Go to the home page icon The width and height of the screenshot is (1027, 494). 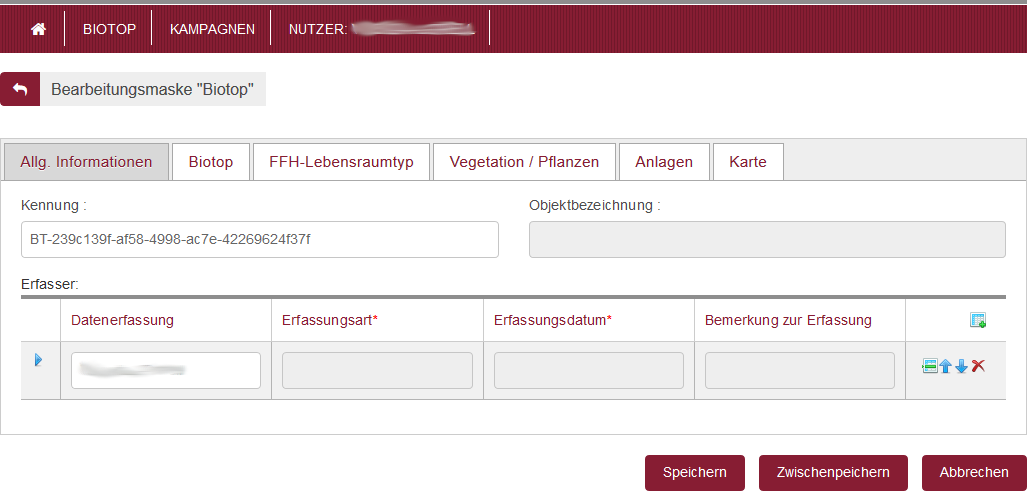click(x=39, y=29)
